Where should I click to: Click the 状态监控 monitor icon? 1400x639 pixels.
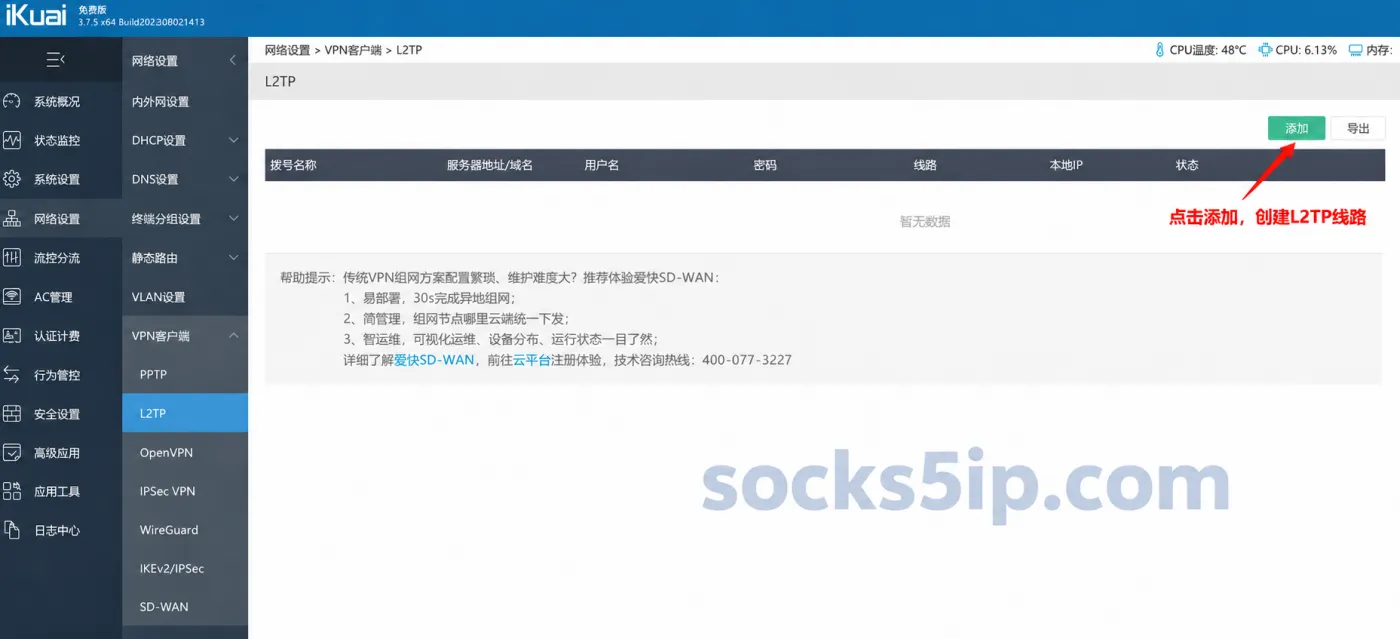(x=12, y=140)
